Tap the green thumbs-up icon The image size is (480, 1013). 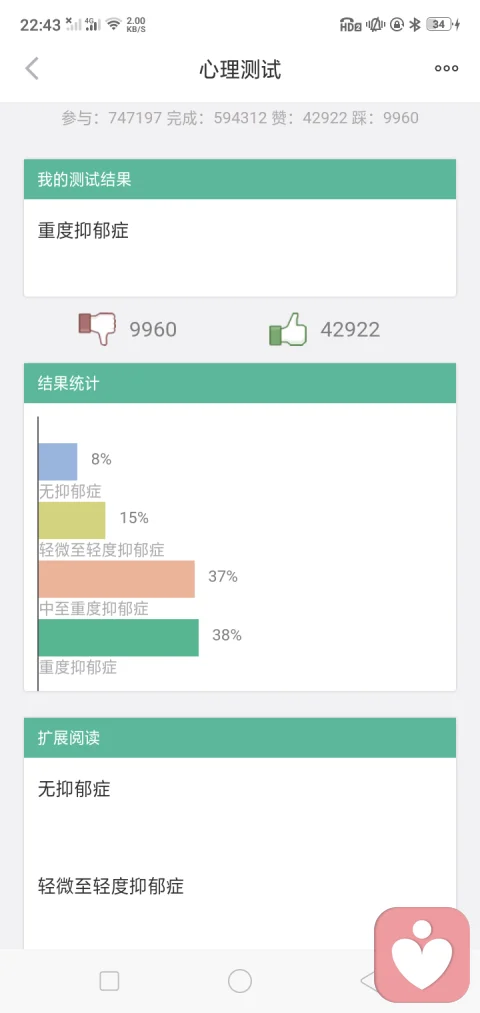click(288, 329)
